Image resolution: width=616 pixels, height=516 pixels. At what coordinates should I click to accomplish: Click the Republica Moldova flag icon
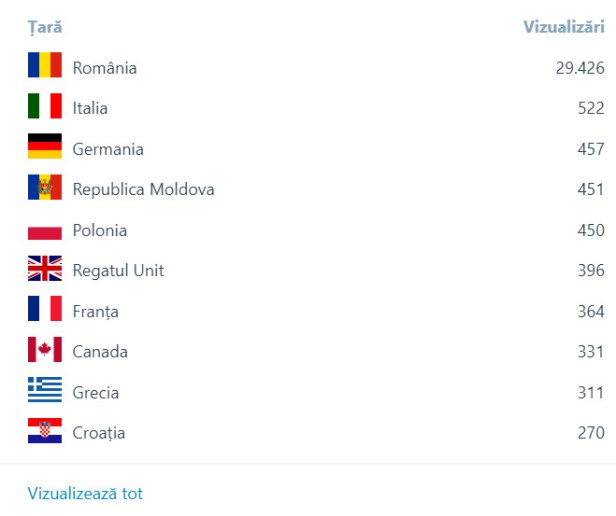[45, 188]
